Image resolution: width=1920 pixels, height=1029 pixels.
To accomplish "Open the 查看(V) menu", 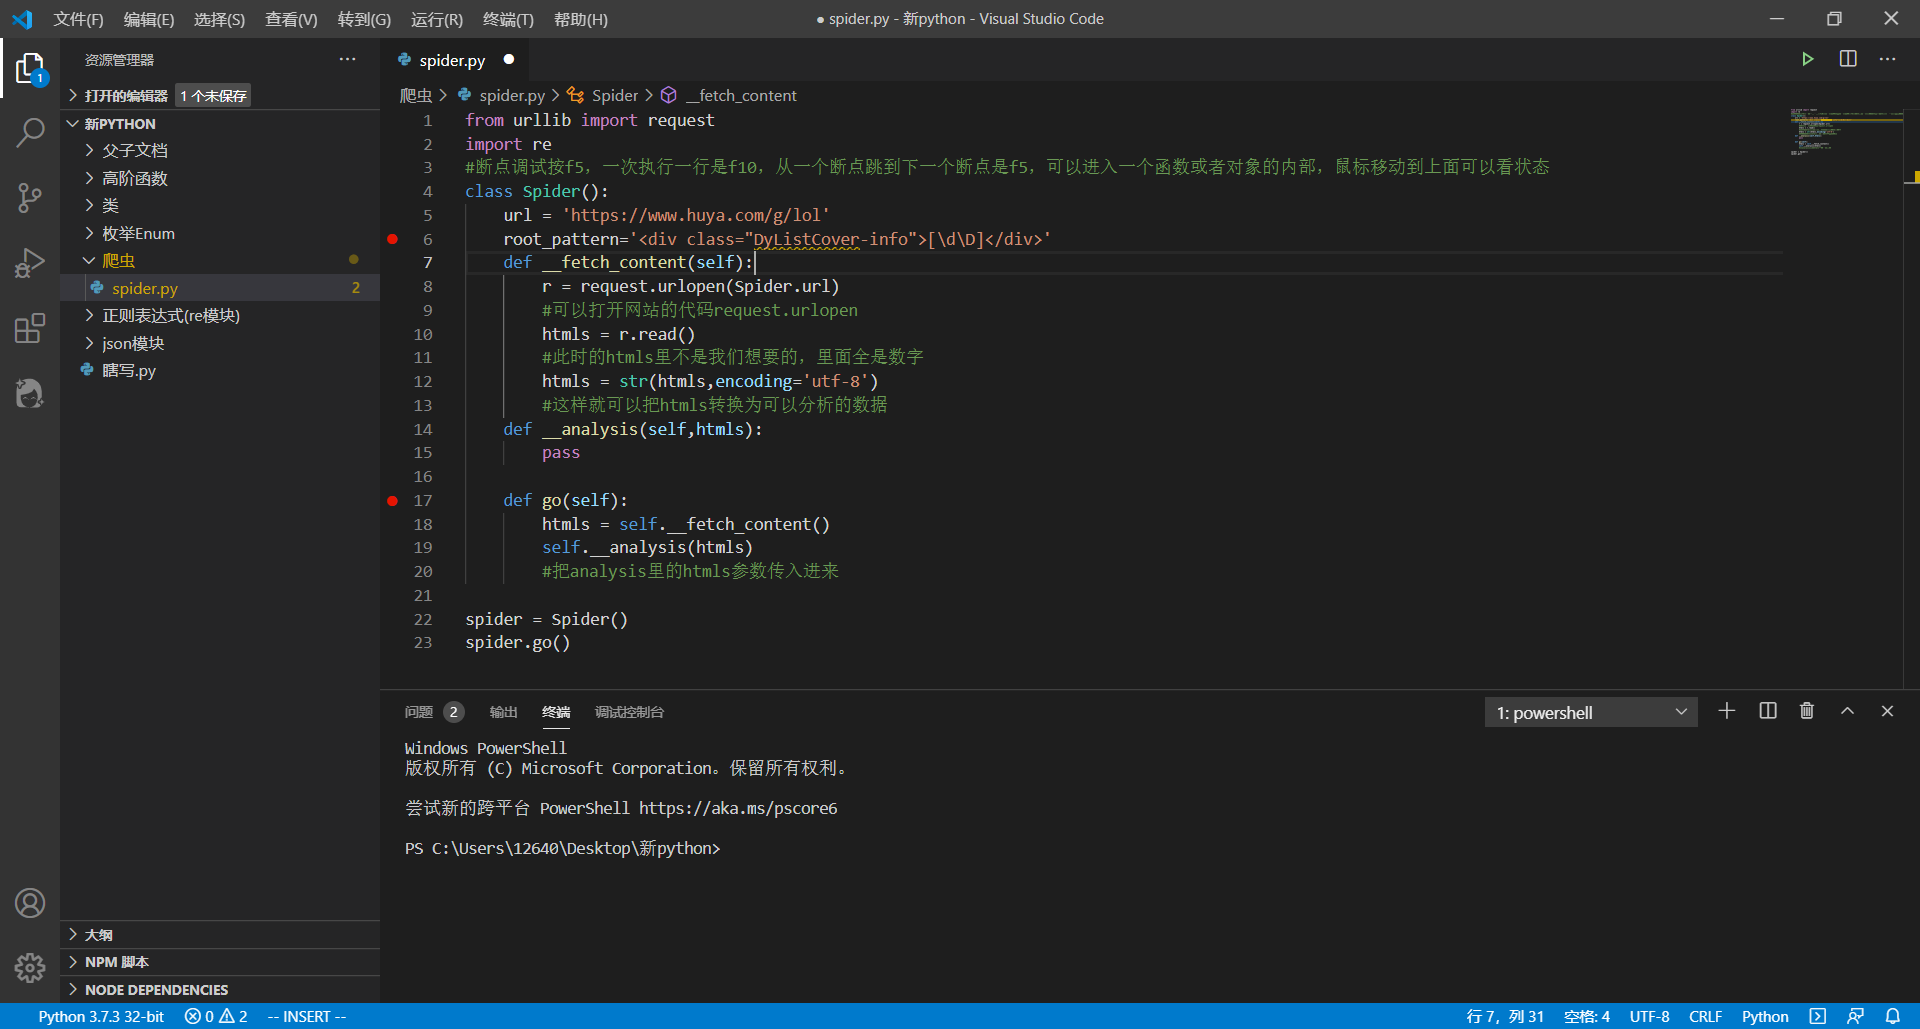I will [291, 19].
